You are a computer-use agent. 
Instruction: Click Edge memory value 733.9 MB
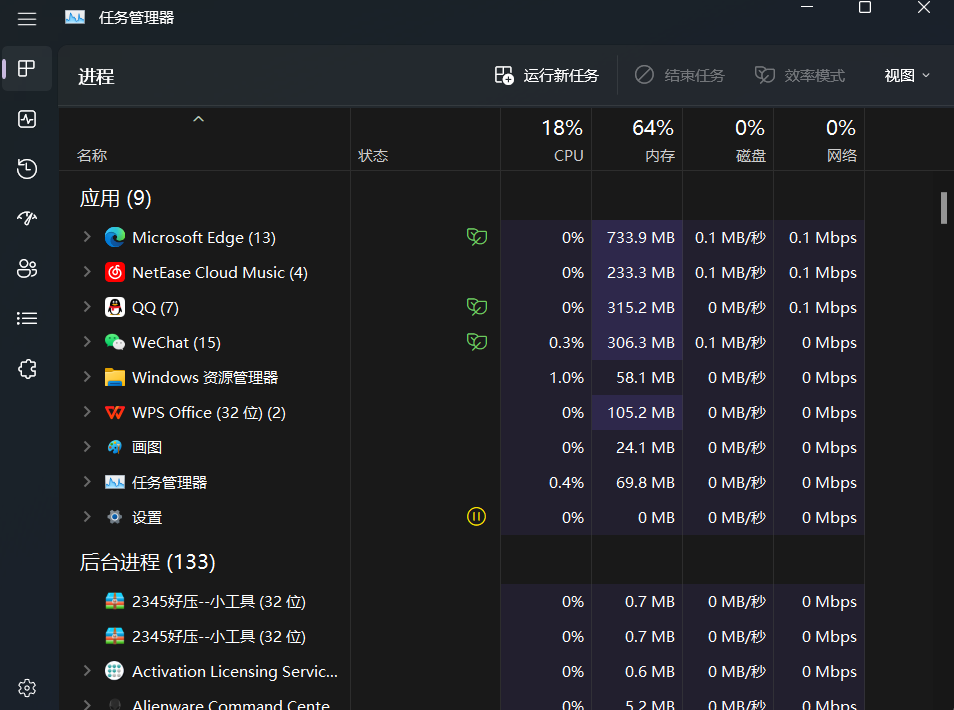coord(641,237)
